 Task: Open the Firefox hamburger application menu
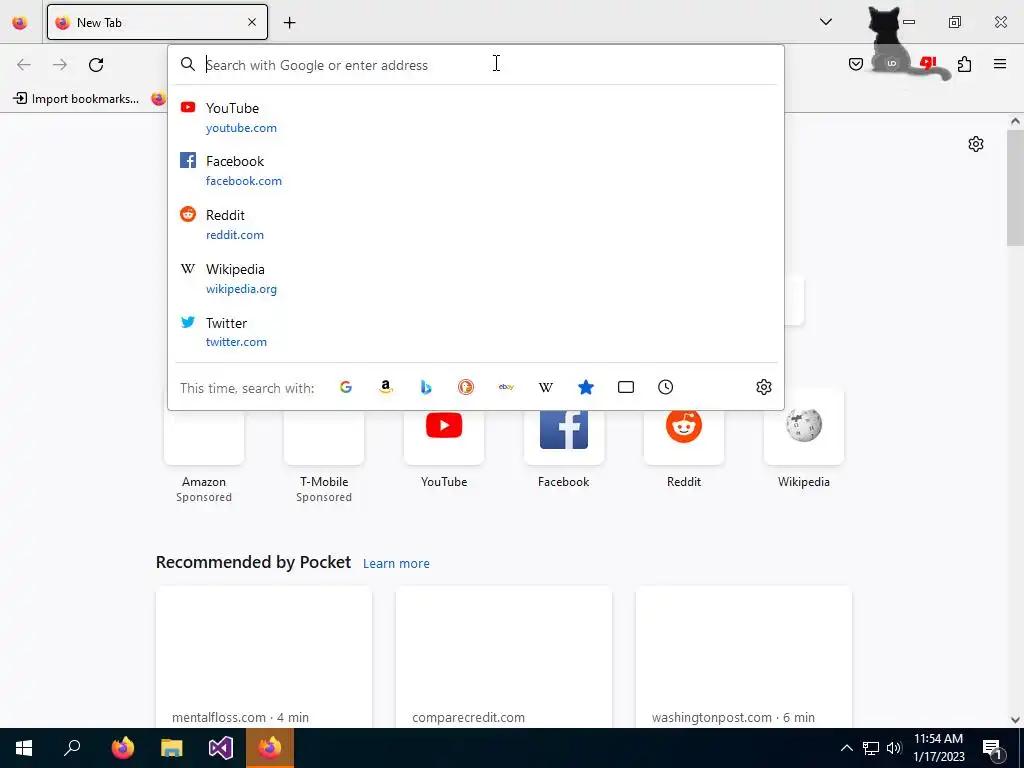pos(1000,64)
